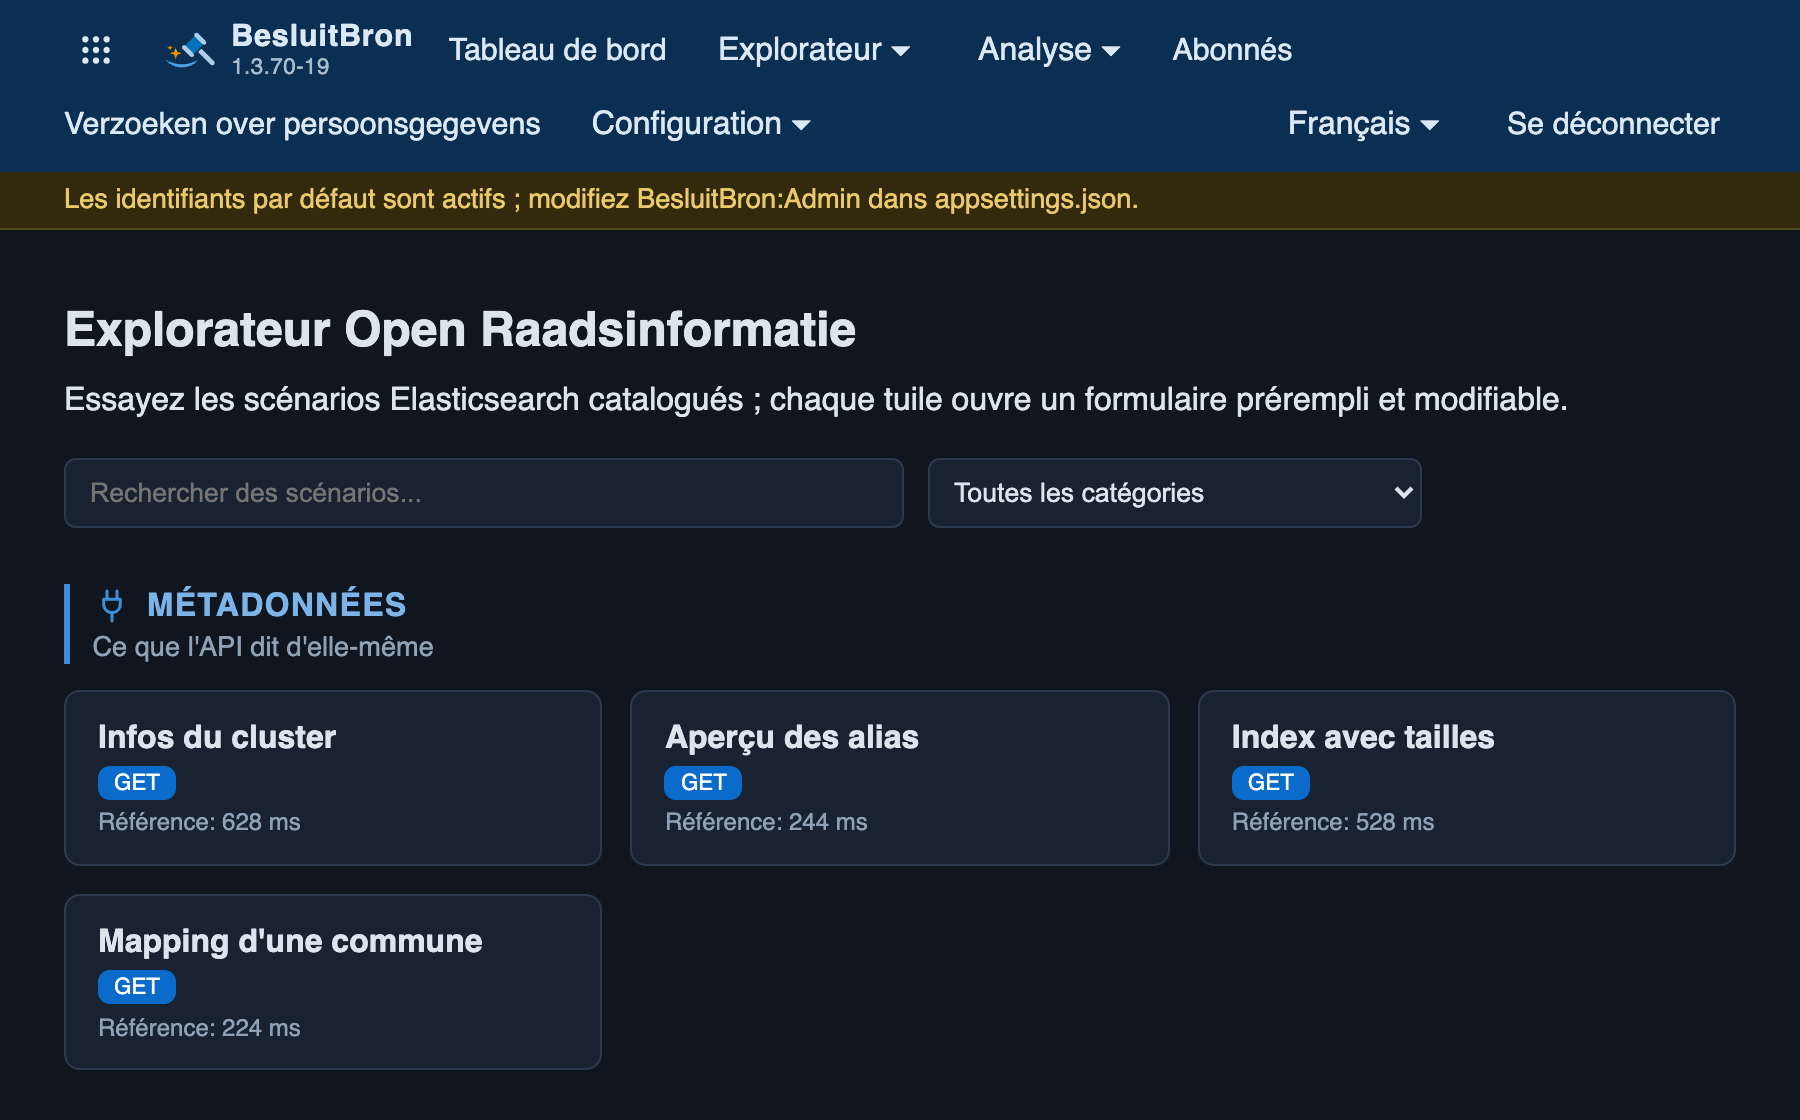This screenshot has height=1120, width=1800.
Task: Click the GET badge on Aperçu des alias
Action: [703, 783]
